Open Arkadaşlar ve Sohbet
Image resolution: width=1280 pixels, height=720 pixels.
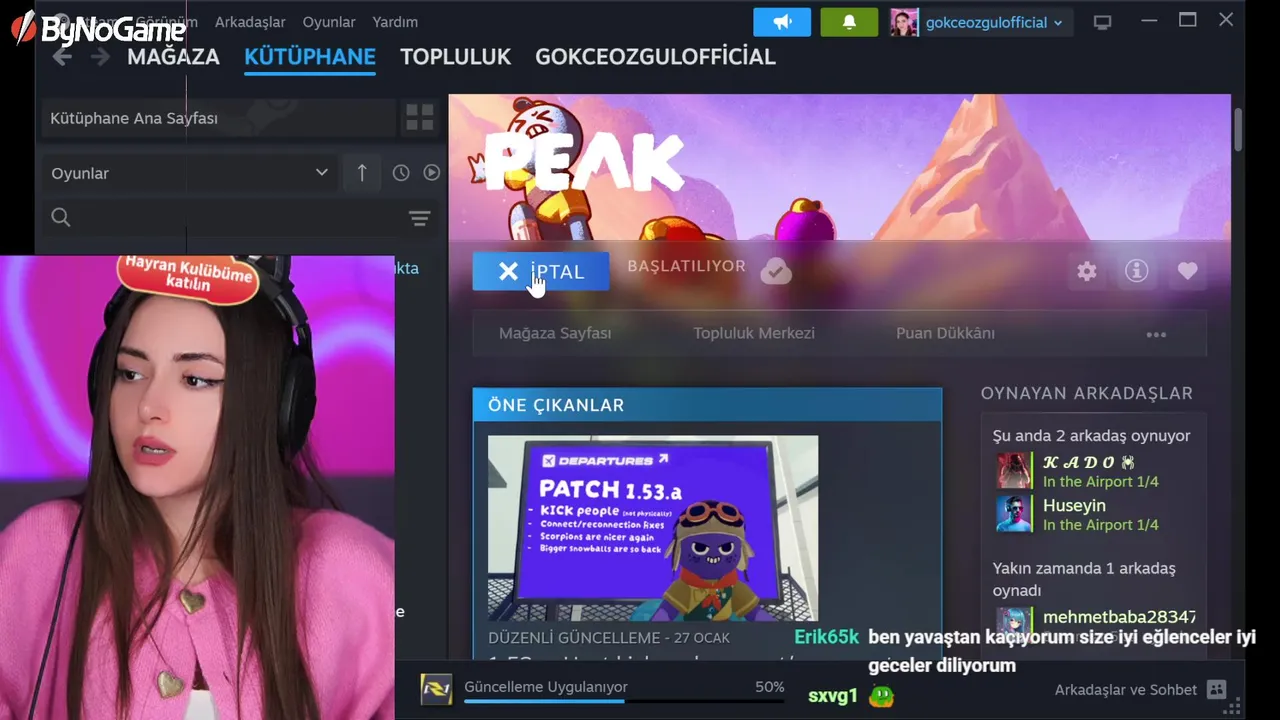1125,690
